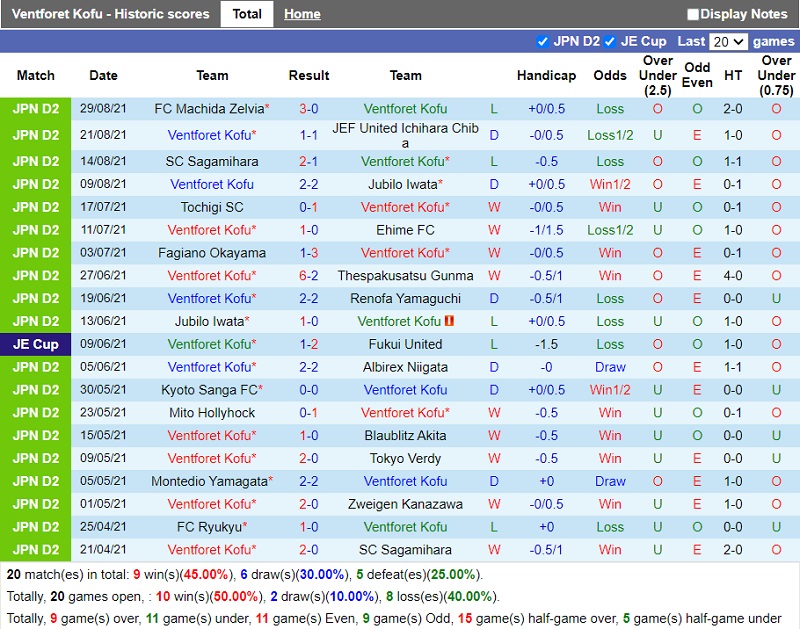
Task: Open Albirex Niigata team link
Action: pos(405,367)
